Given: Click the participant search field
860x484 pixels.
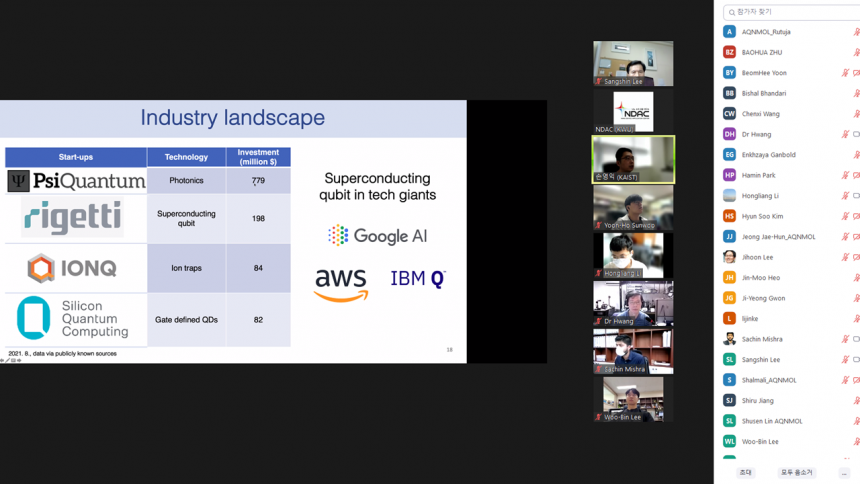Looking at the screenshot, I should point(791,12).
